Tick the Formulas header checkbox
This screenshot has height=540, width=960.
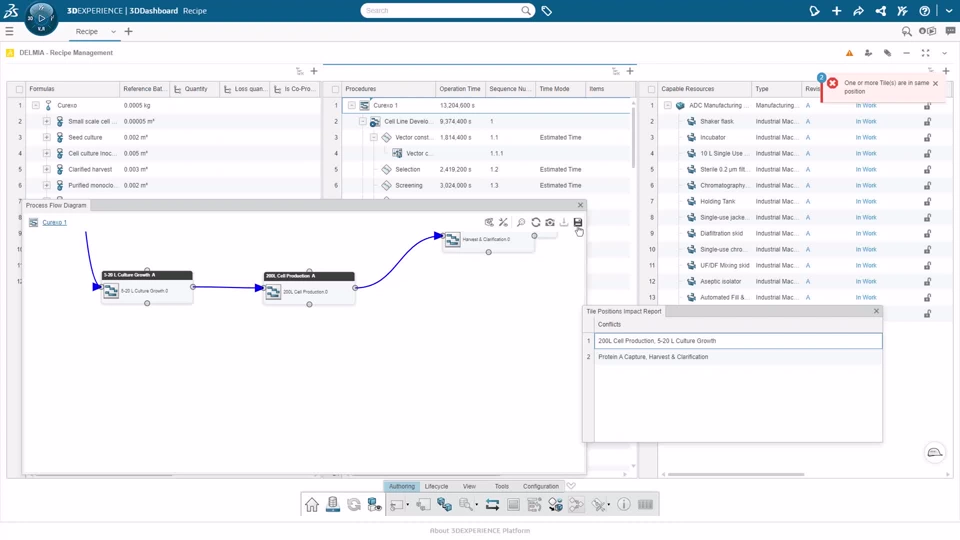click(x=19, y=89)
